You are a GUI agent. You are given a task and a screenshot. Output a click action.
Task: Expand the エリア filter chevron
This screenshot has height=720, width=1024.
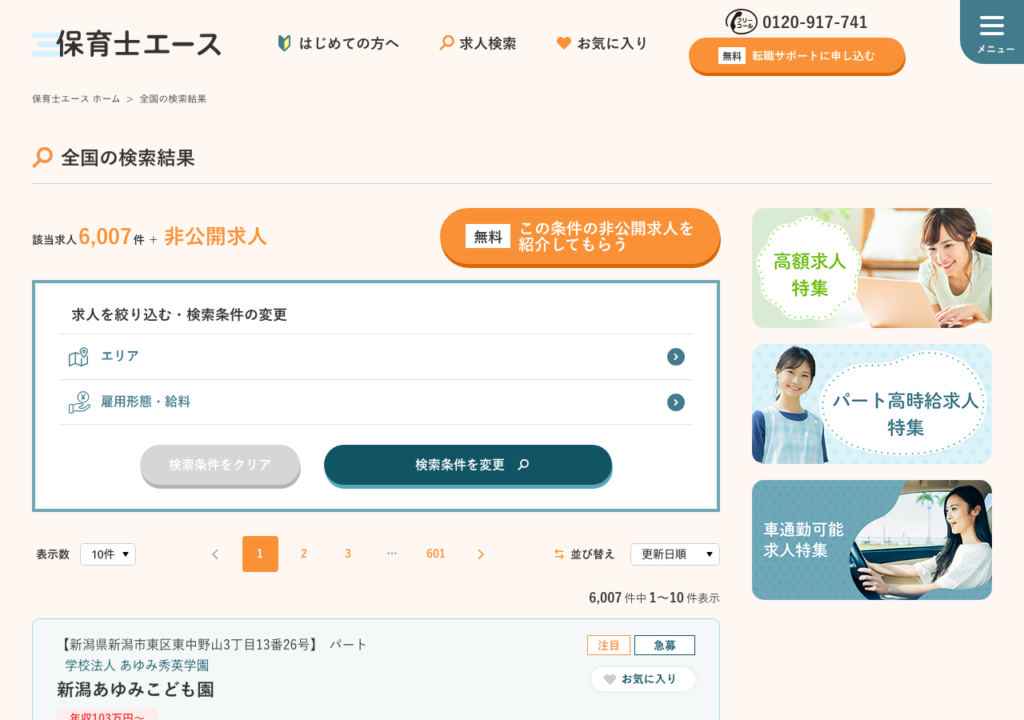[676, 357]
